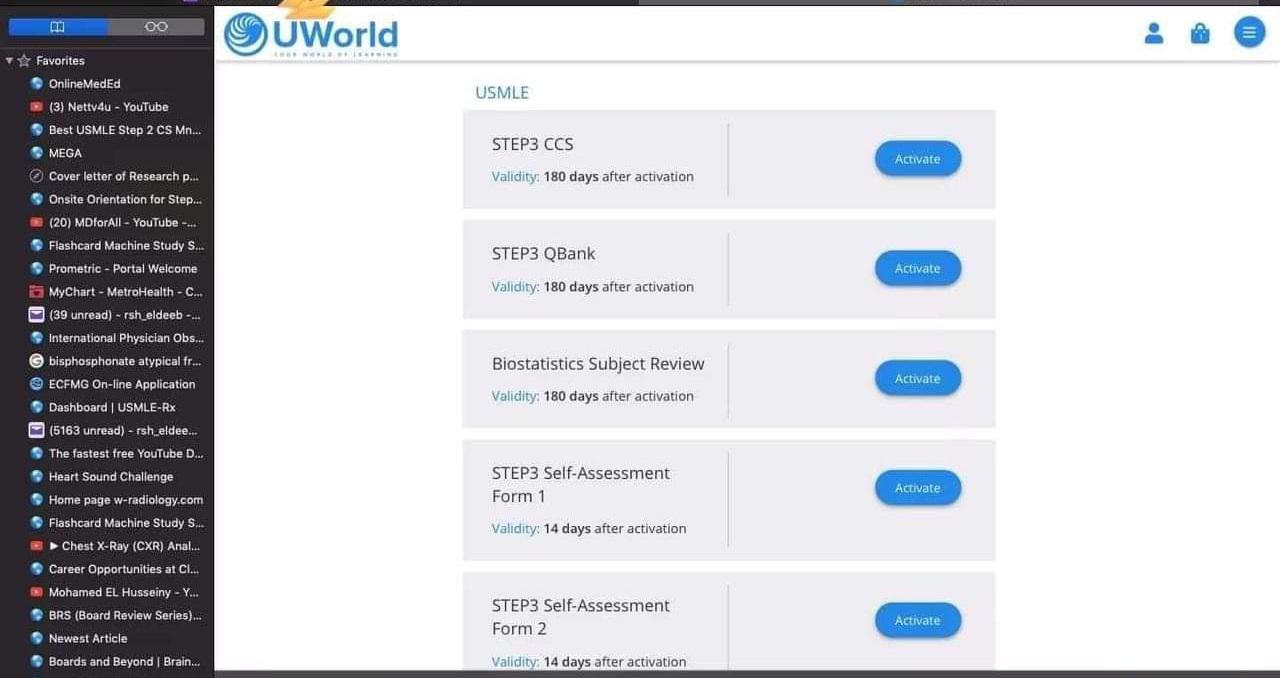This screenshot has width=1280, height=678.
Task: Open the shopping cart icon
Action: 1199,33
